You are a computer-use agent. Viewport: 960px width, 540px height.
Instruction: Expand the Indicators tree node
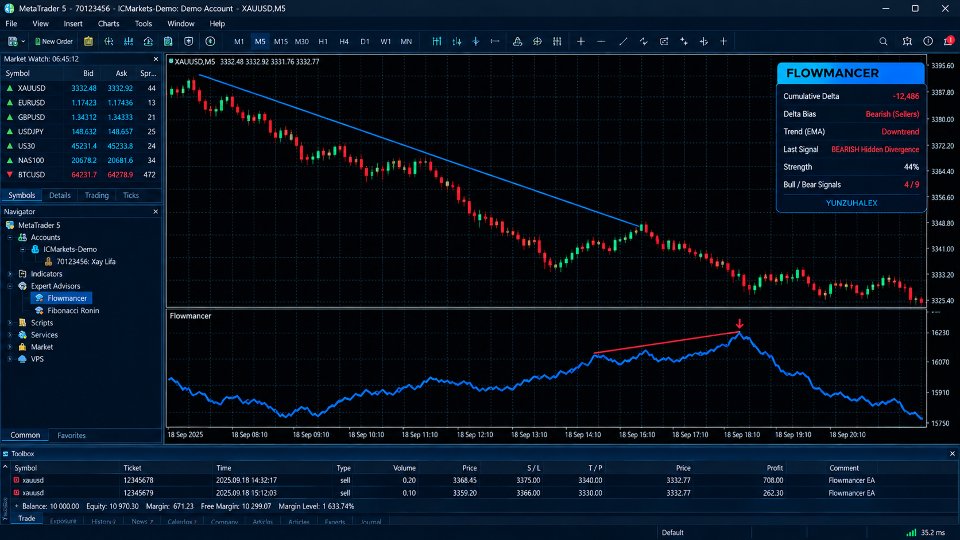tap(10, 274)
